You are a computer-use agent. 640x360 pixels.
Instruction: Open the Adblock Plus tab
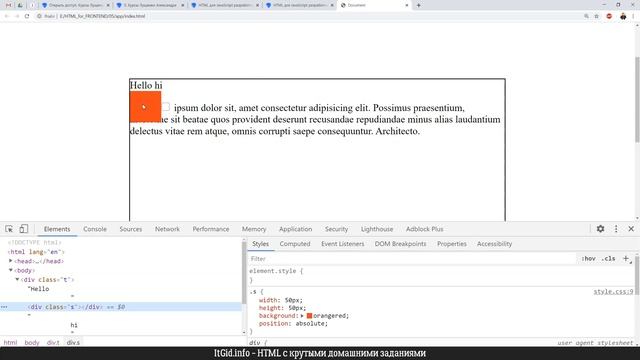[x=424, y=229]
